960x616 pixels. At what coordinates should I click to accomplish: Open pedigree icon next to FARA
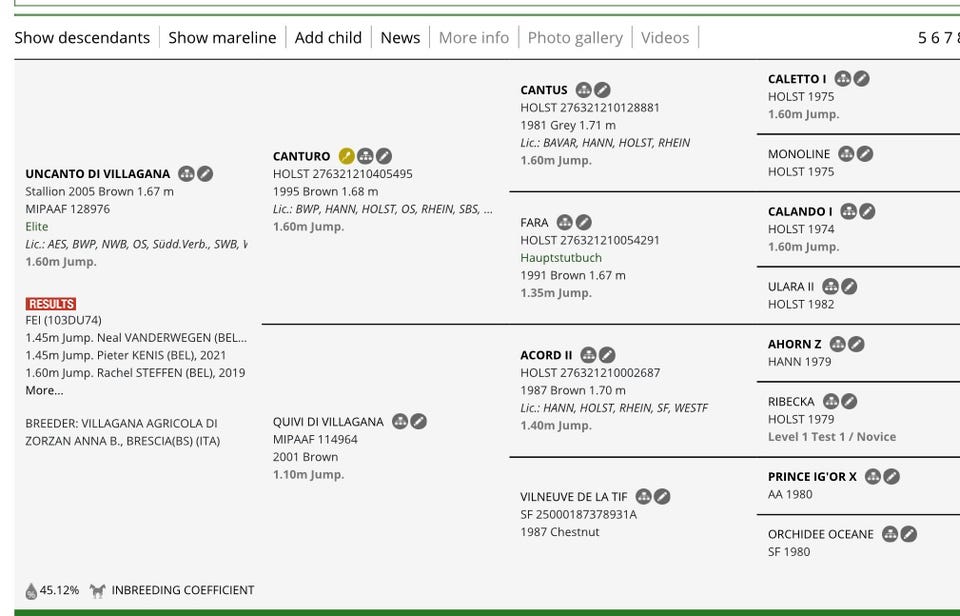pyautogui.click(x=564, y=222)
